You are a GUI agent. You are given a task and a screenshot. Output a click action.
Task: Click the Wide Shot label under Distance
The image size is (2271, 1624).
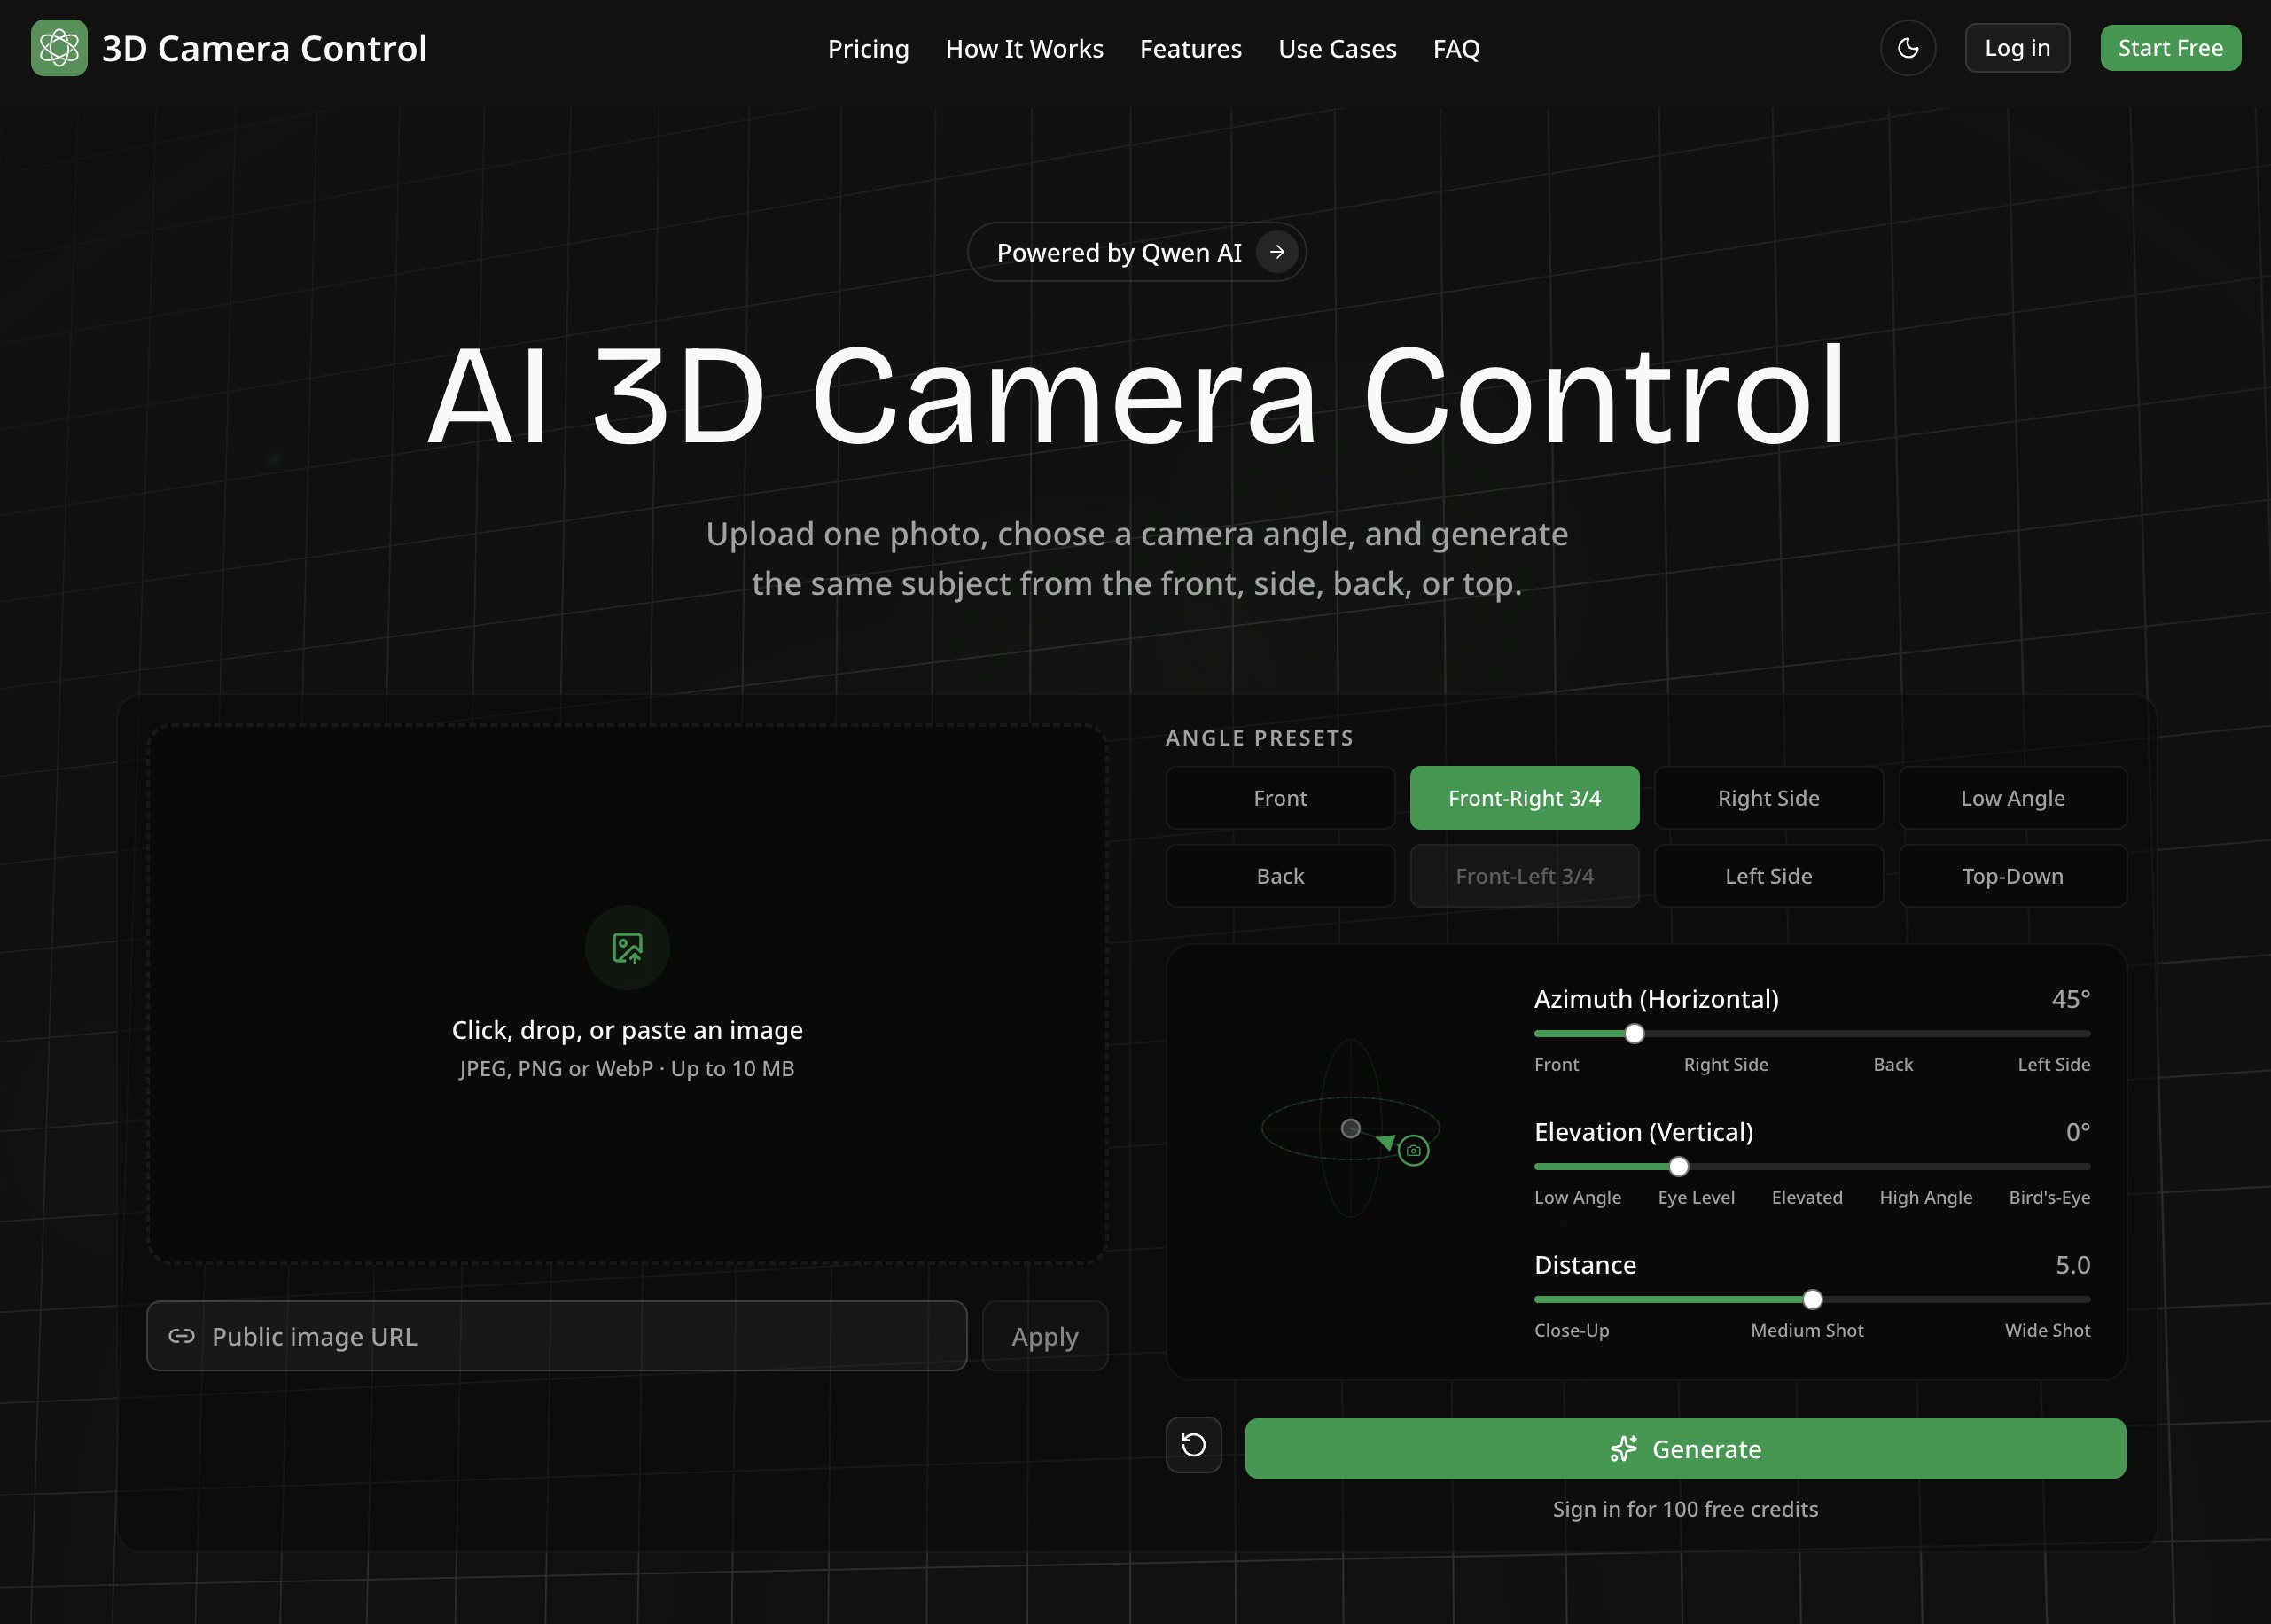pyautogui.click(x=2047, y=1331)
